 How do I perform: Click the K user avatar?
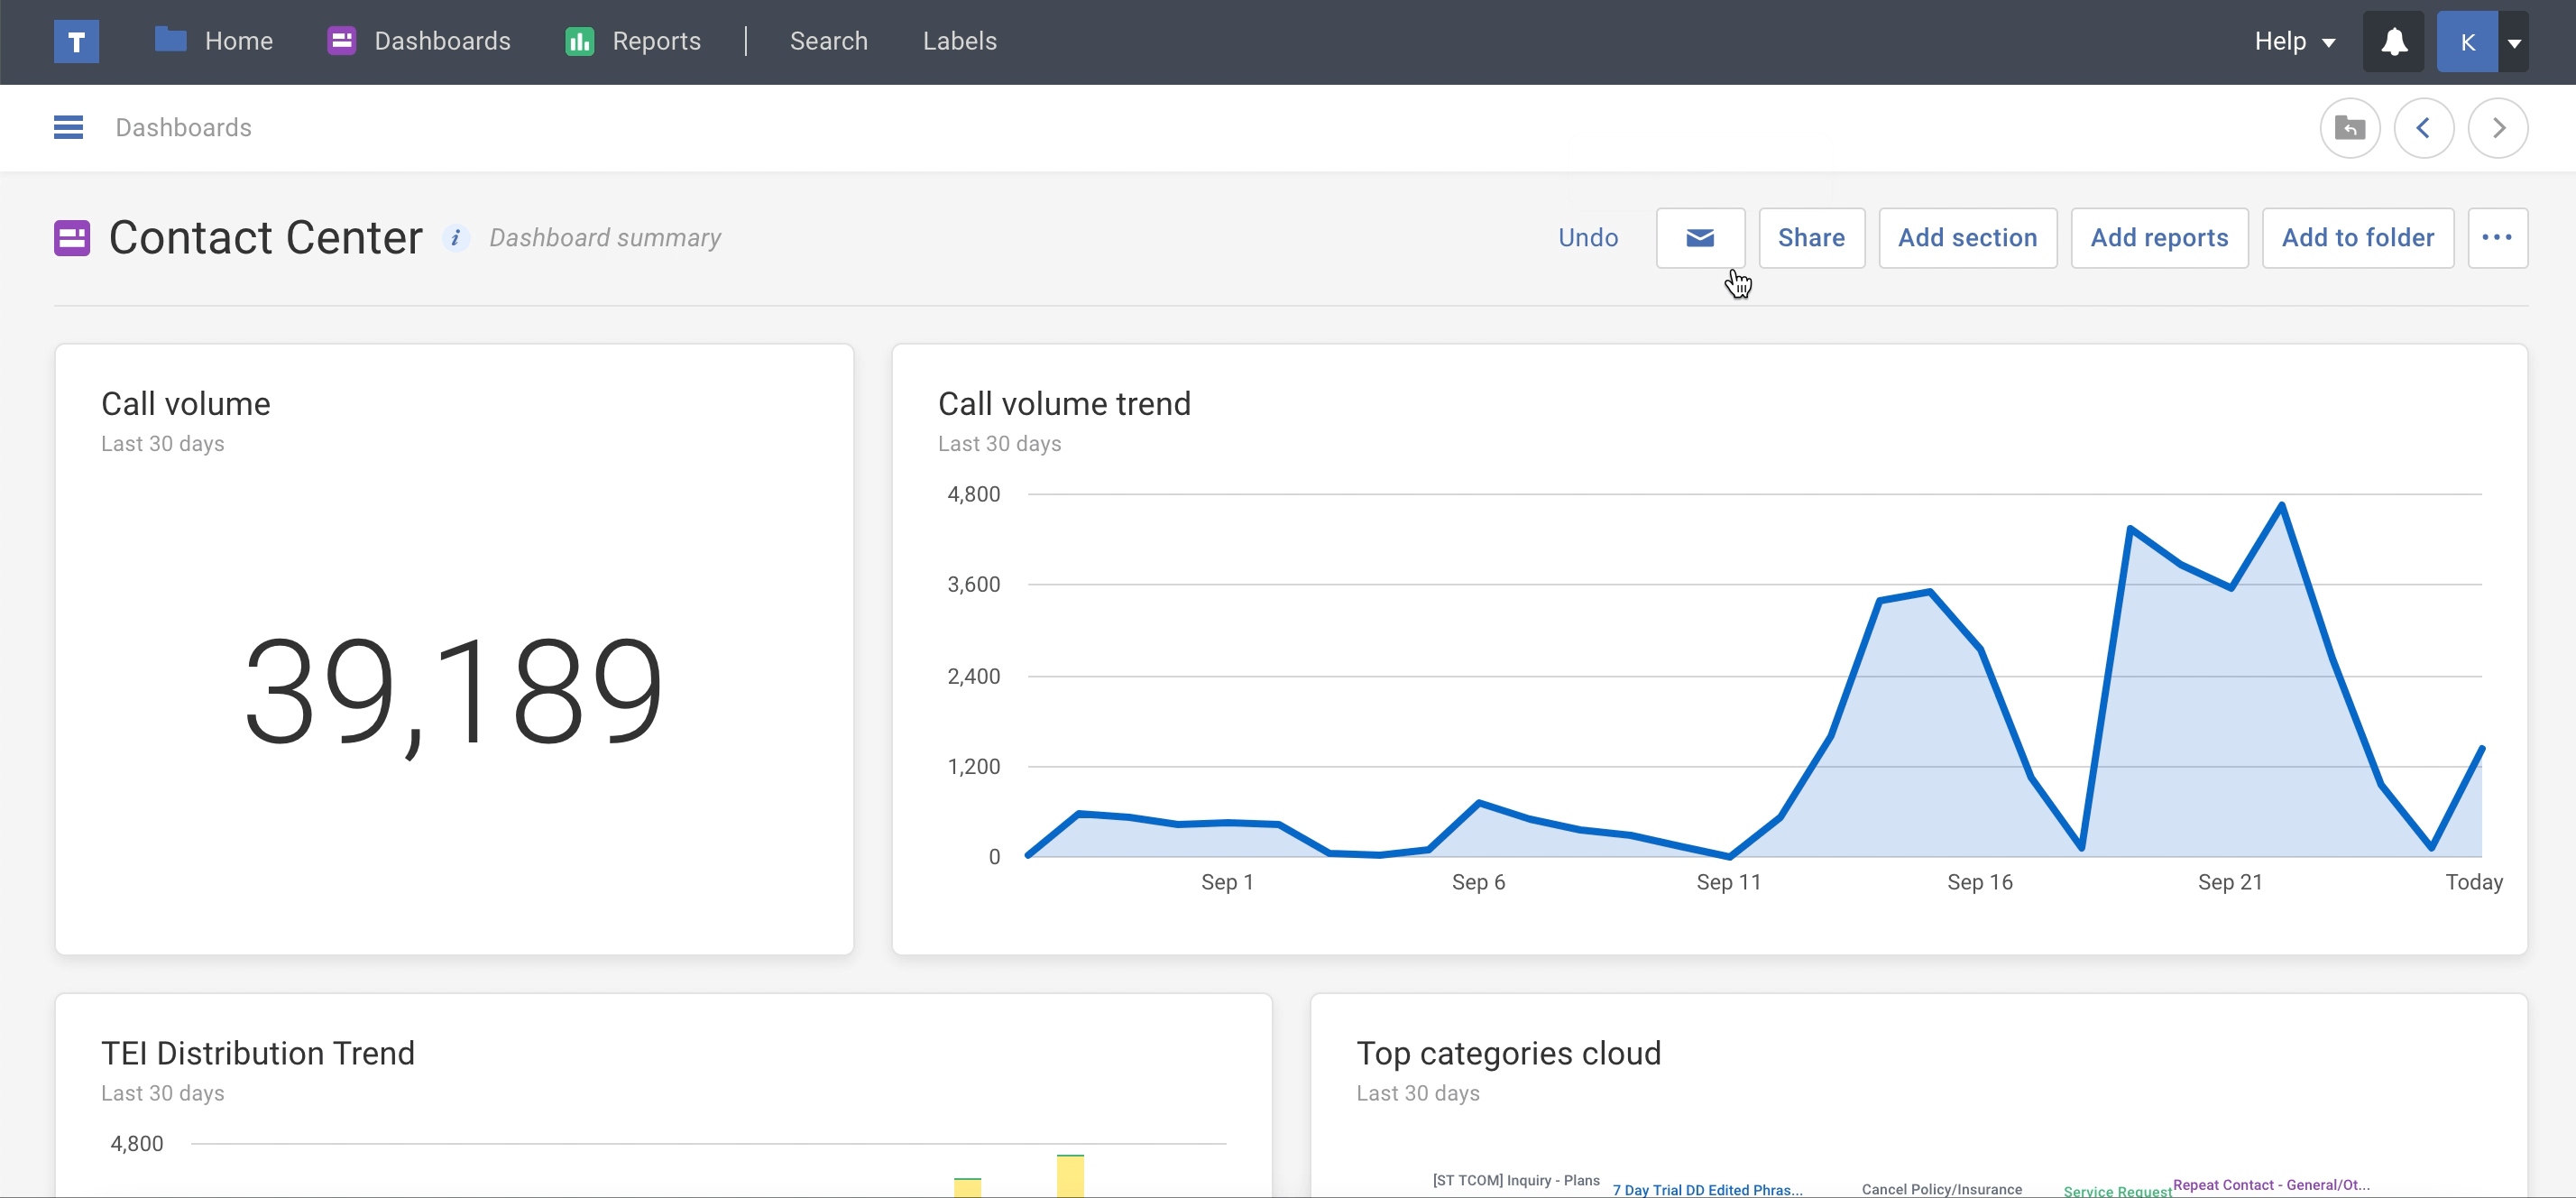[2467, 42]
